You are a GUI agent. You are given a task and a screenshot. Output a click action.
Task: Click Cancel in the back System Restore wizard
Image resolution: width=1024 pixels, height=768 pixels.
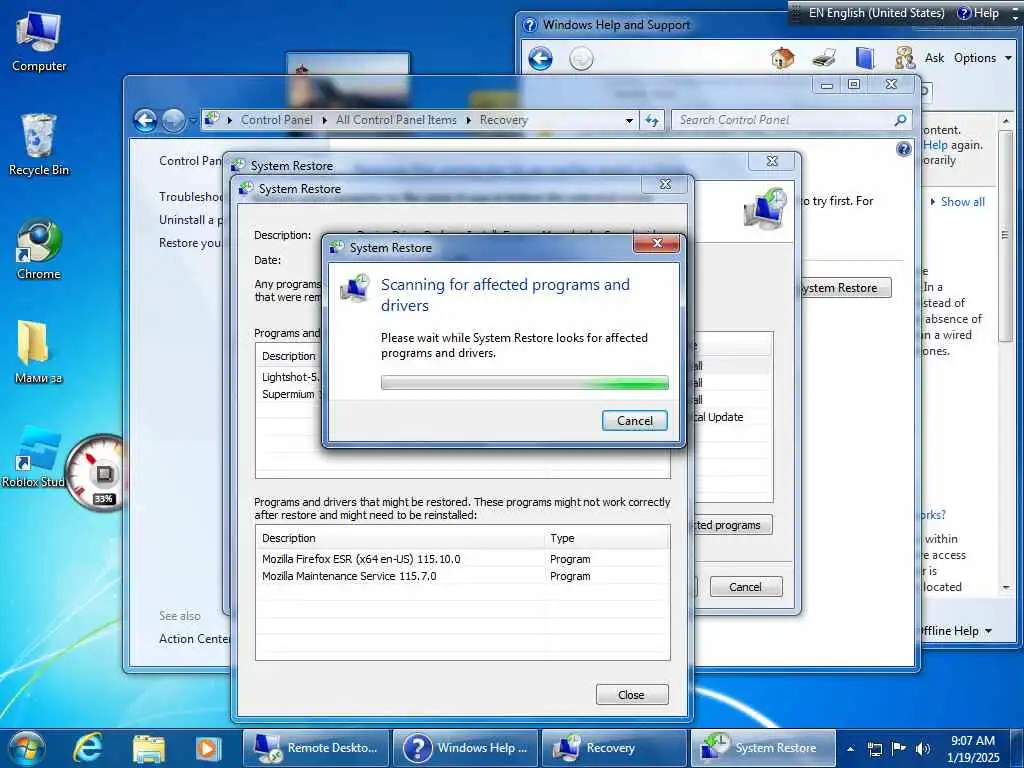pos(745,586)
